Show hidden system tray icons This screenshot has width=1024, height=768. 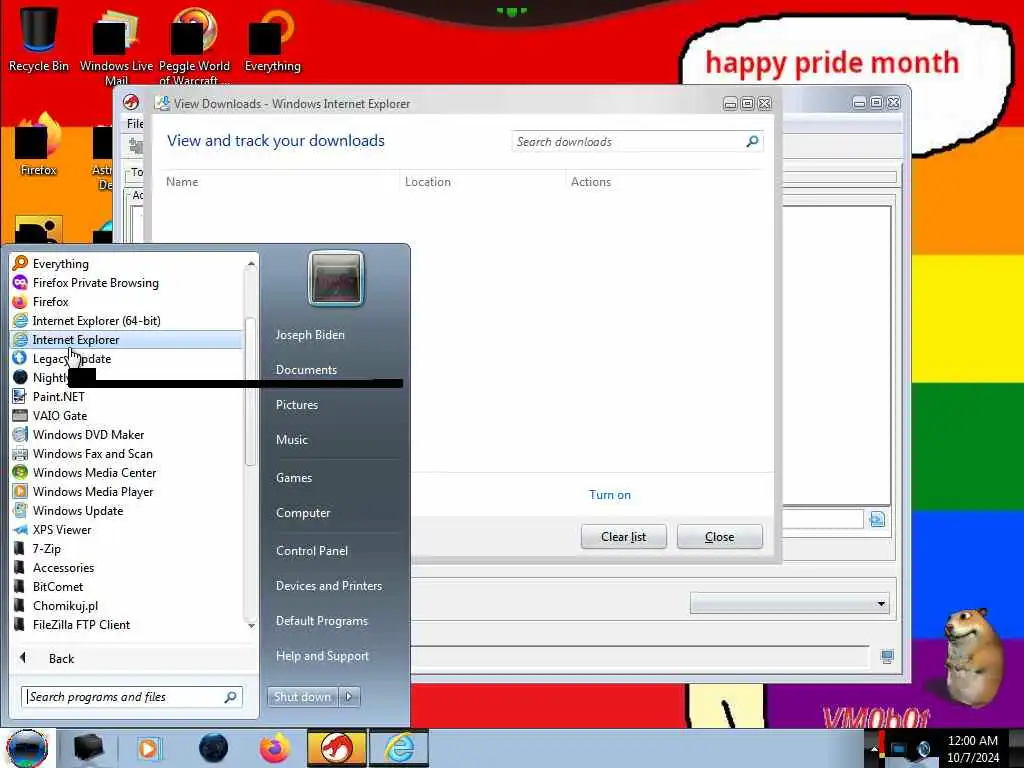tap(874, 749)
